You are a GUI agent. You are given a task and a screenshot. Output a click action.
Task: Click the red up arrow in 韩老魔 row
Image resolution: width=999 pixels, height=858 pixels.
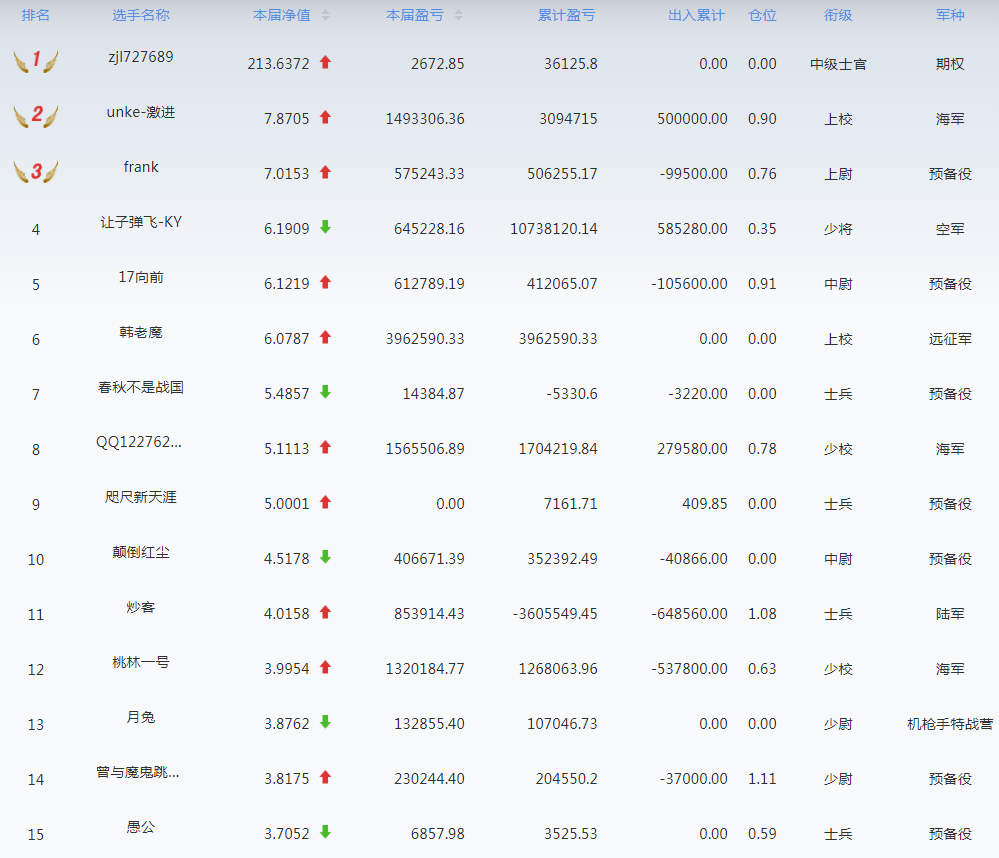[x=326, y=338]
